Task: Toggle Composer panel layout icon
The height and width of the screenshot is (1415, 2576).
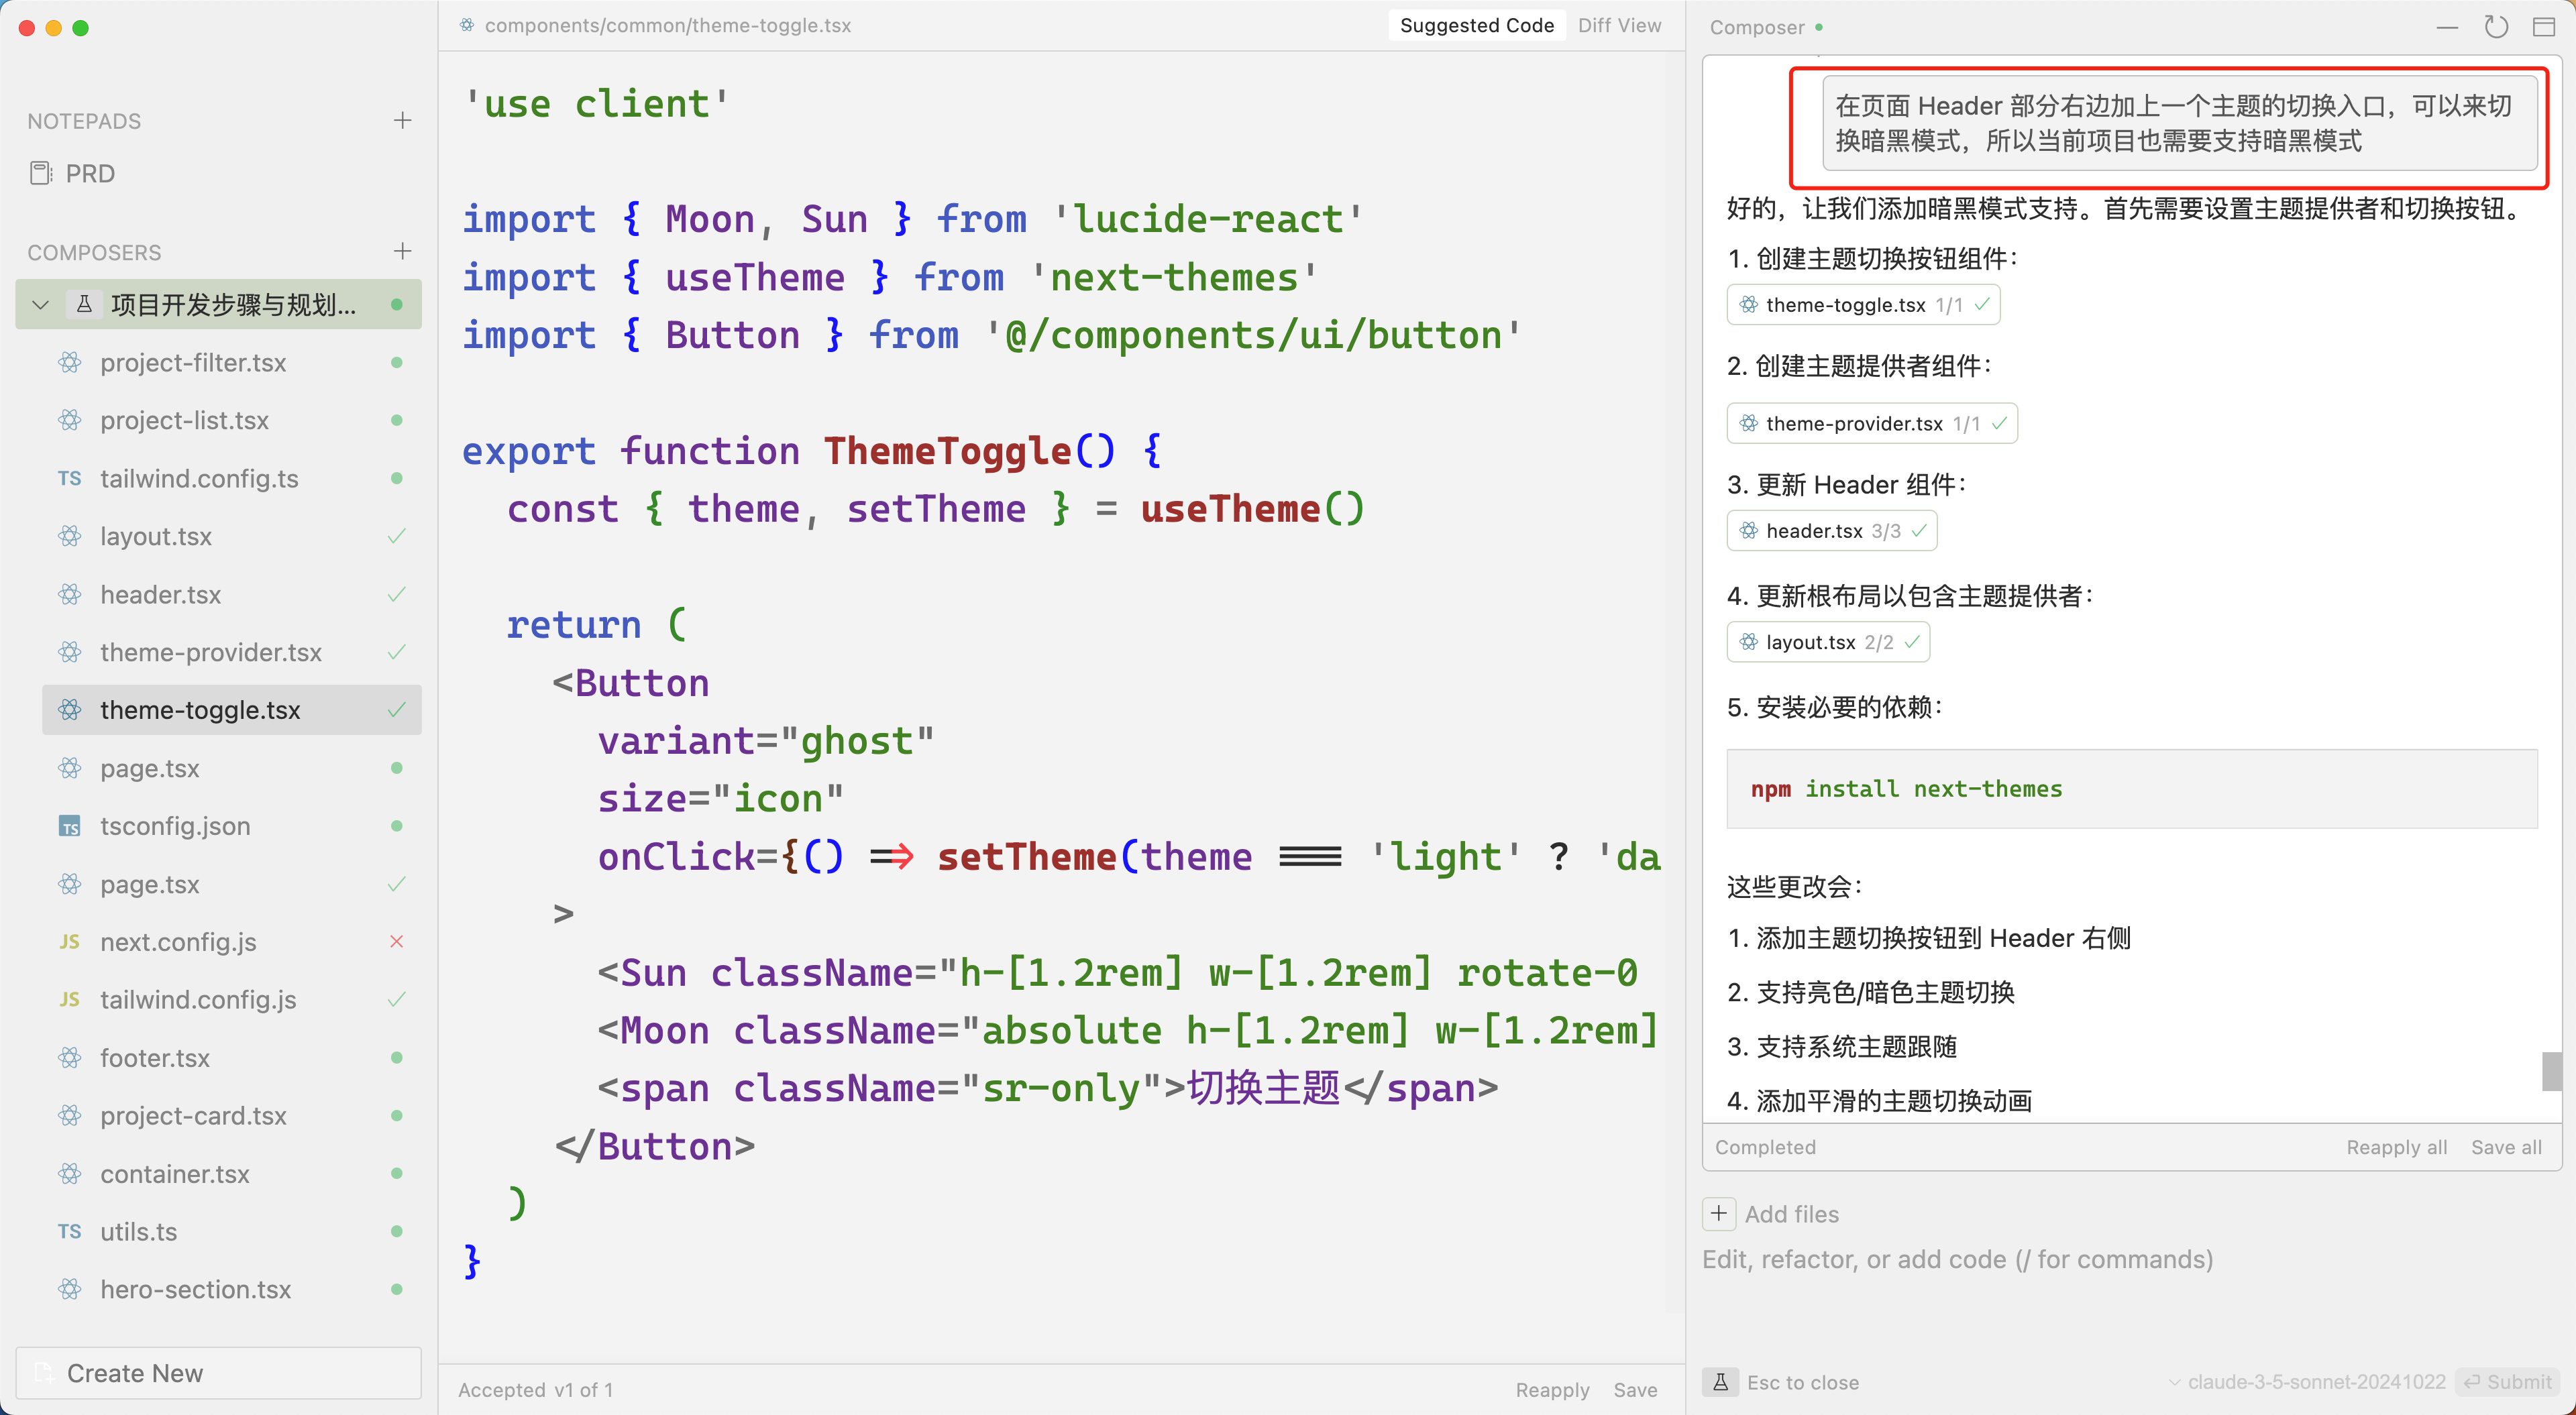Action: (2544, 27)
